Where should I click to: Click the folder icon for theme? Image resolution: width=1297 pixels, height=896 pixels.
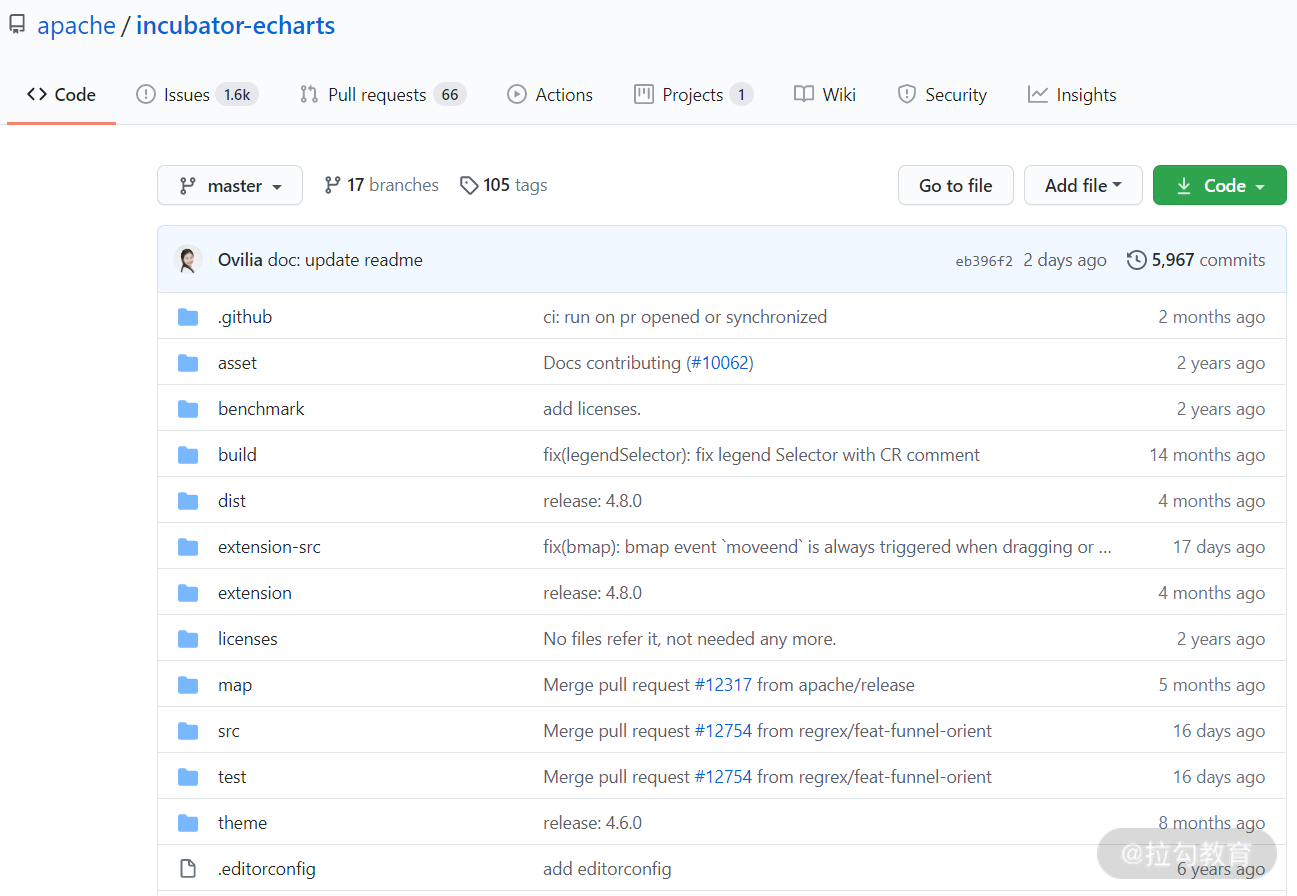pos(188,823)
